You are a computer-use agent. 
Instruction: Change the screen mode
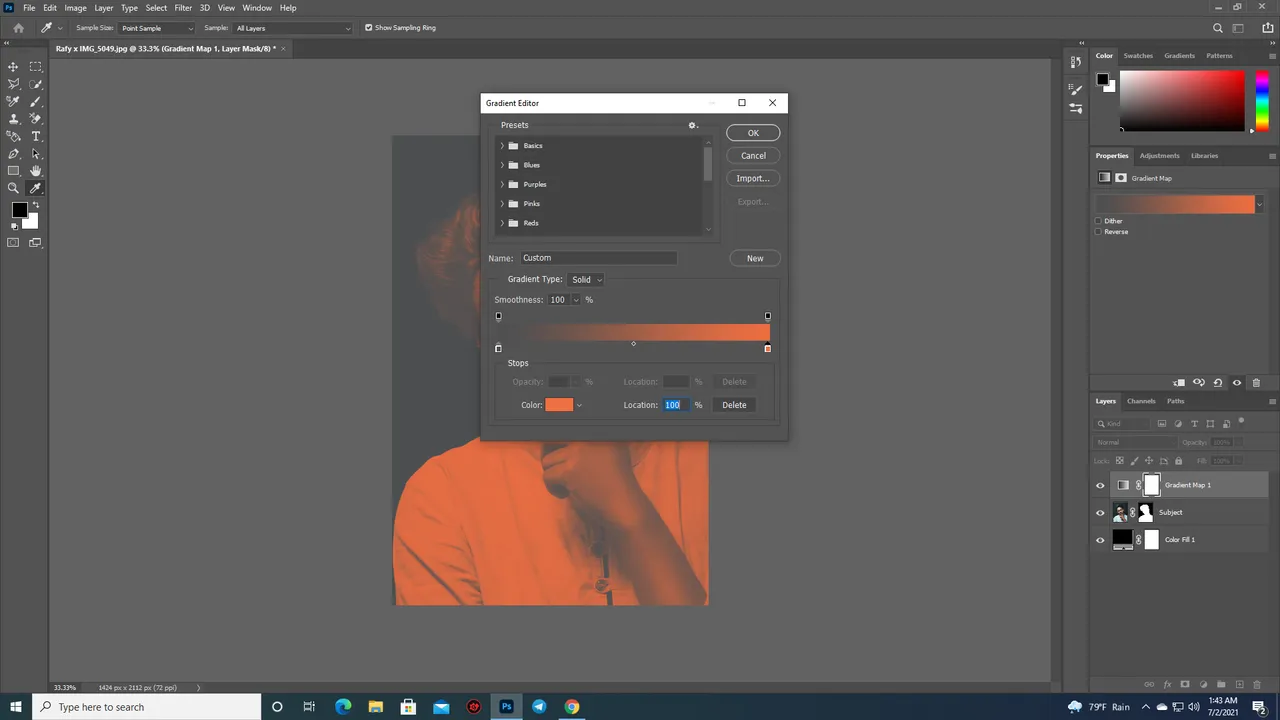36,242
